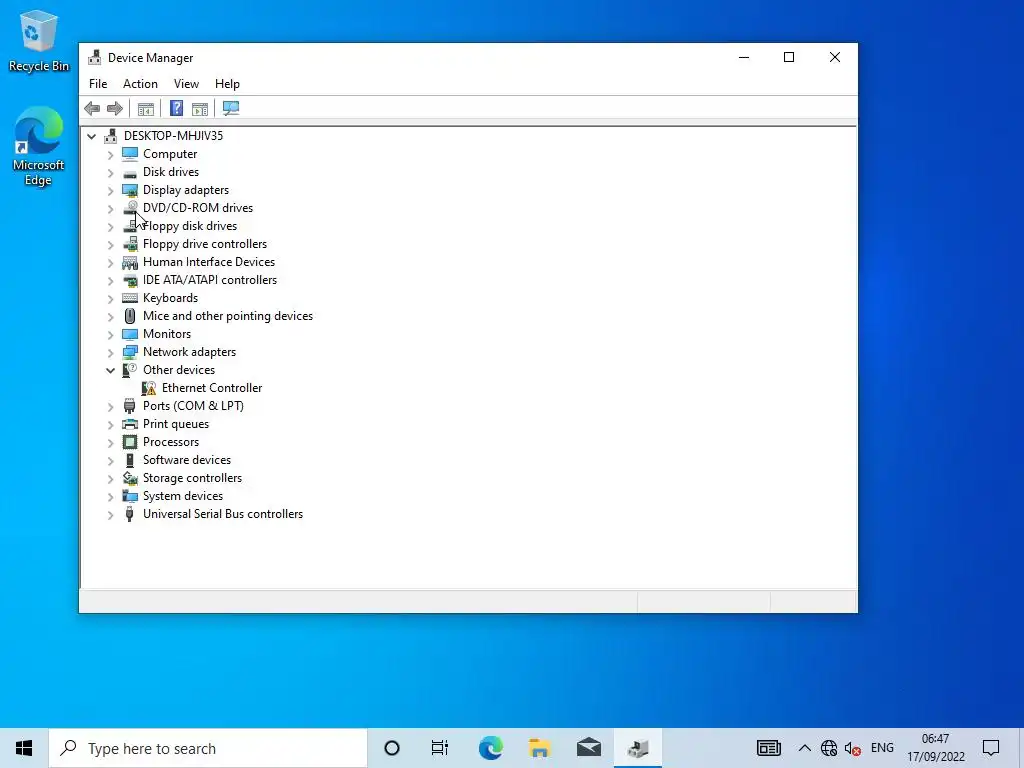The width and height of the screenshot is (1024, 768).
Task: Collapse the DESKTOP-MHJIV35 root node
Action: point(91,136)
